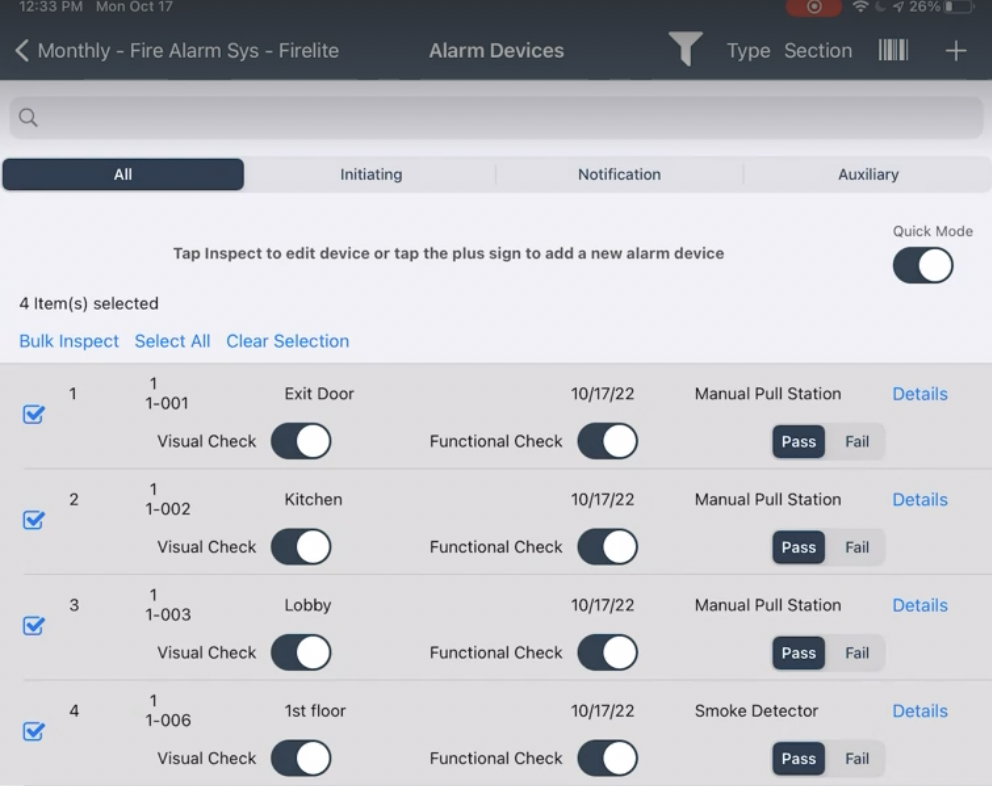Screen dimensions: 992x786
Task: Open Details for the Smoke Detector
Action: point(920,711)
